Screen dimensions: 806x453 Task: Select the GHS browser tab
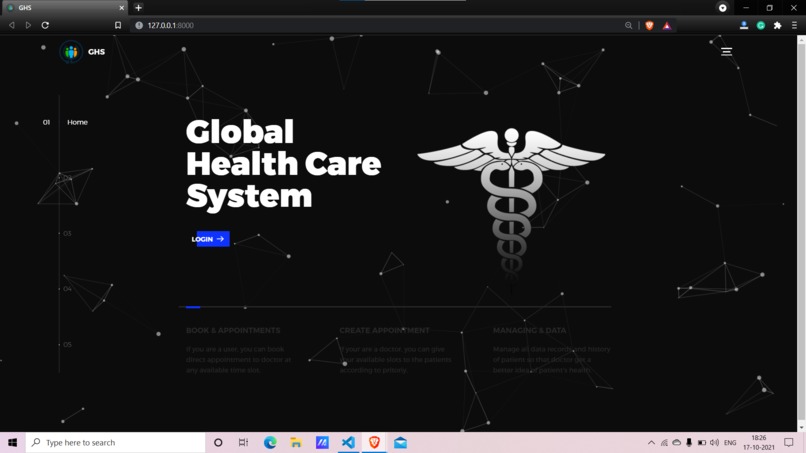[64, 8]
